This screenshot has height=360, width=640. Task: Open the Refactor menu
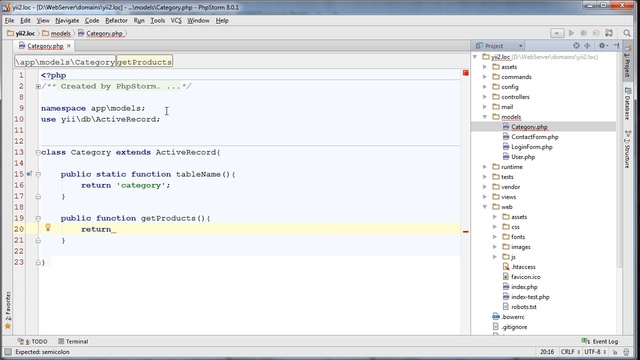tap(116, 20)
